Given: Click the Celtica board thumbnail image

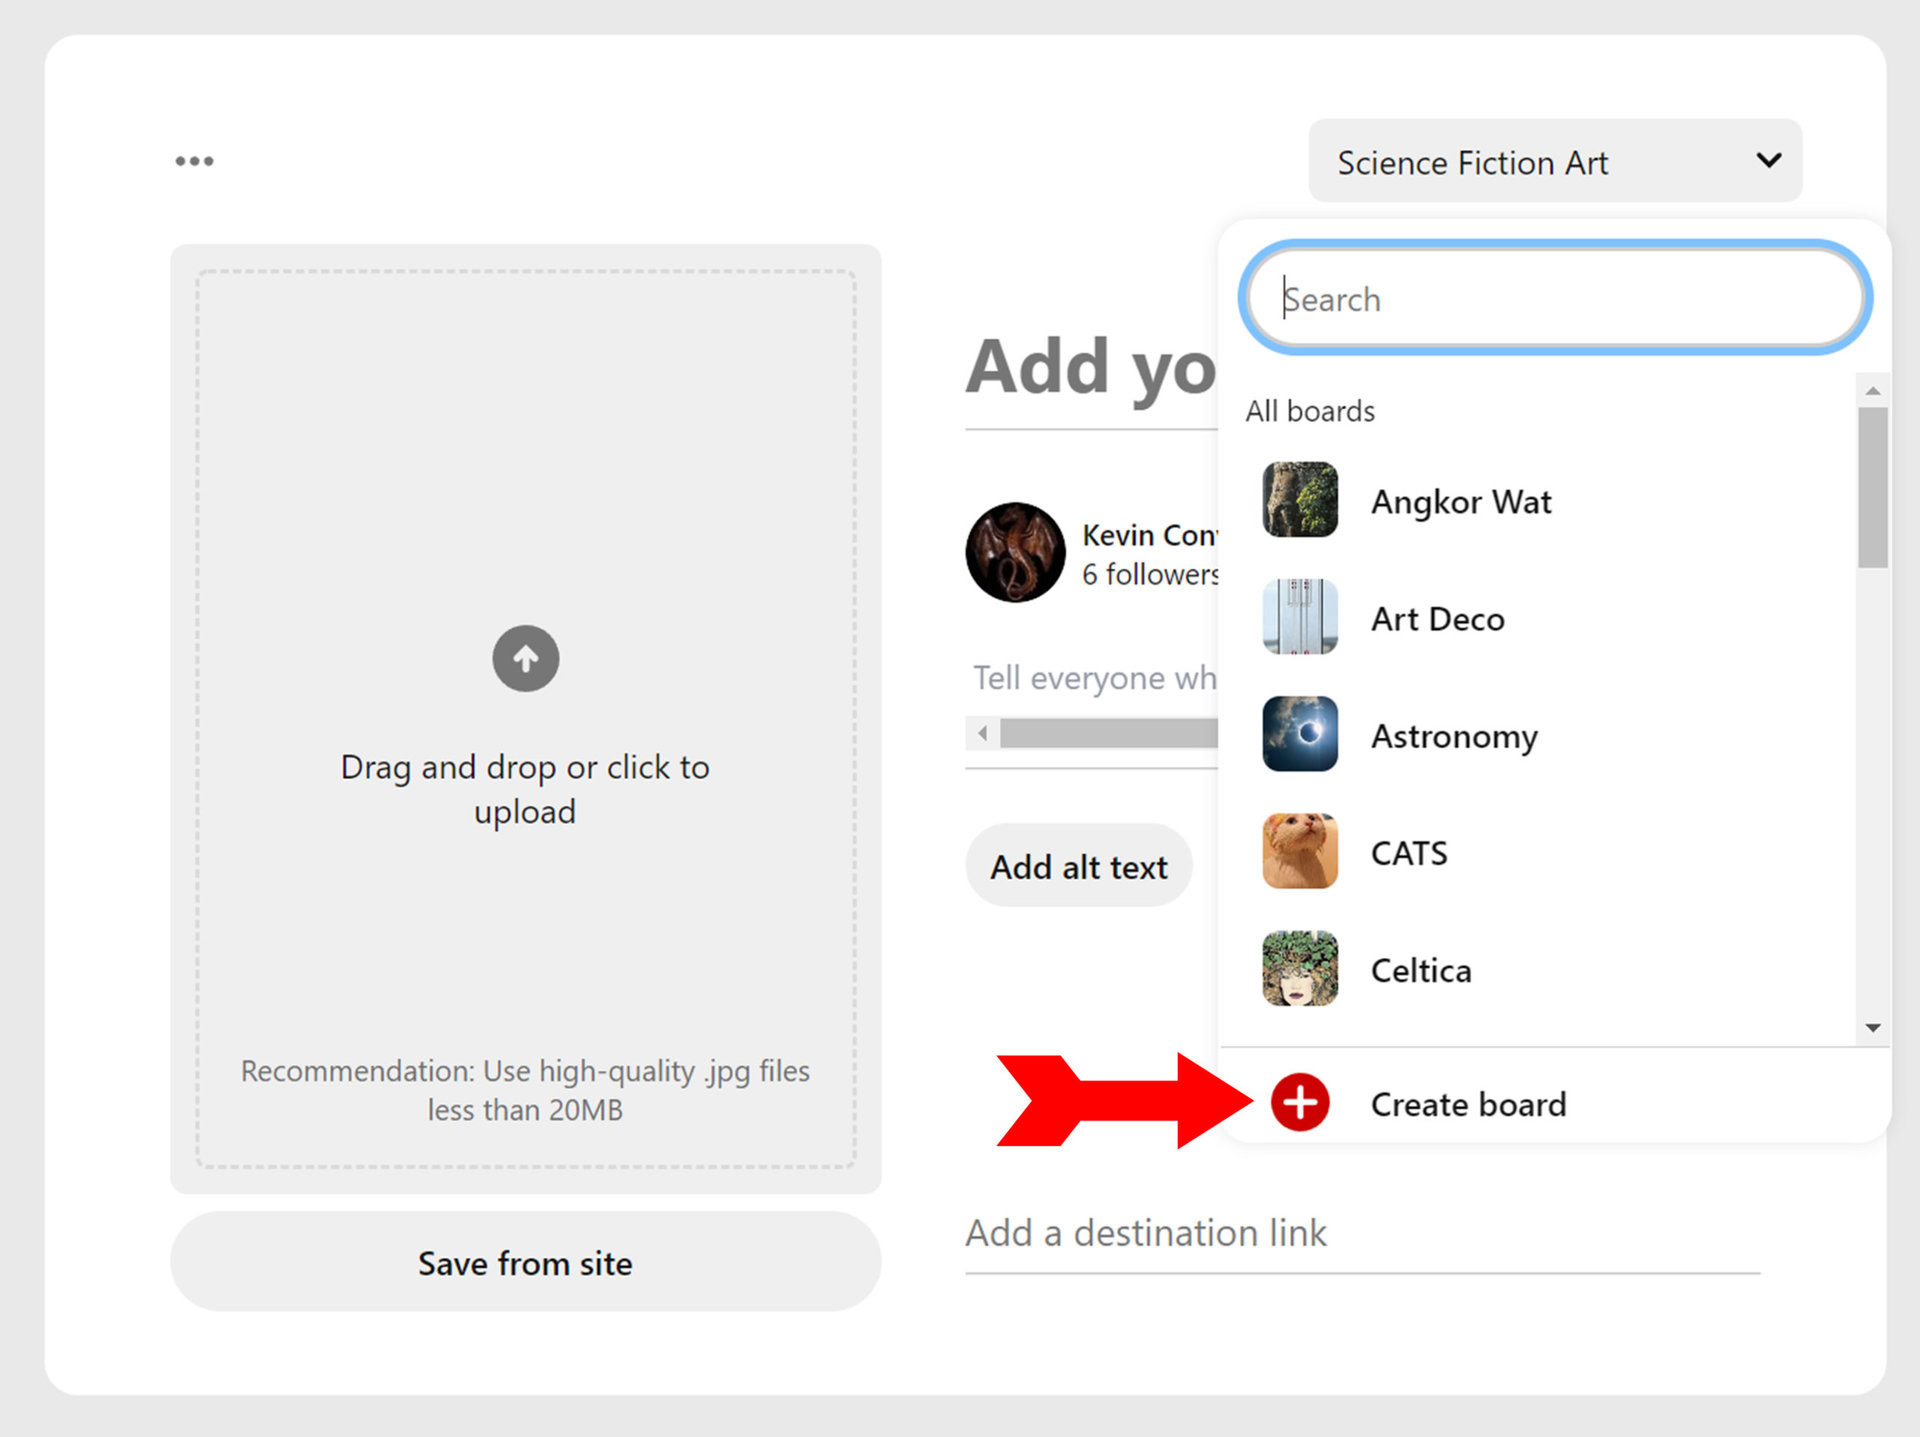Looking at the screenshot, I should [x=1299, y=969].
